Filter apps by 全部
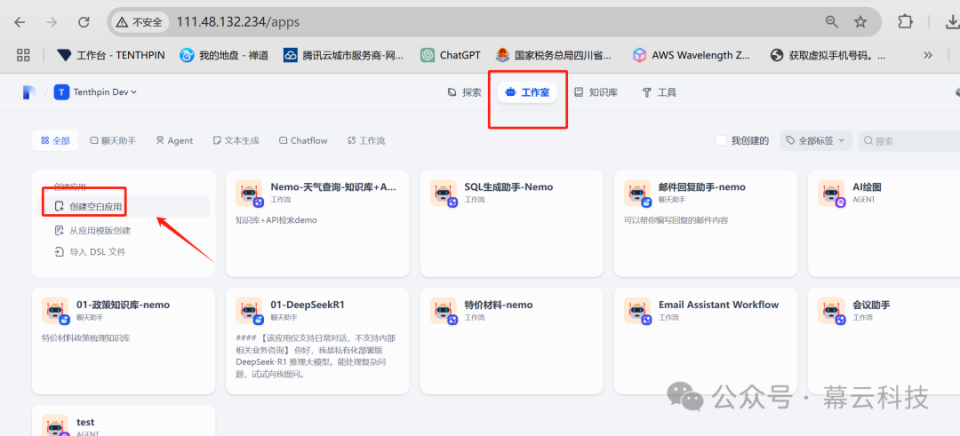Viewport: 960px width, 436px height. (55, 140)
